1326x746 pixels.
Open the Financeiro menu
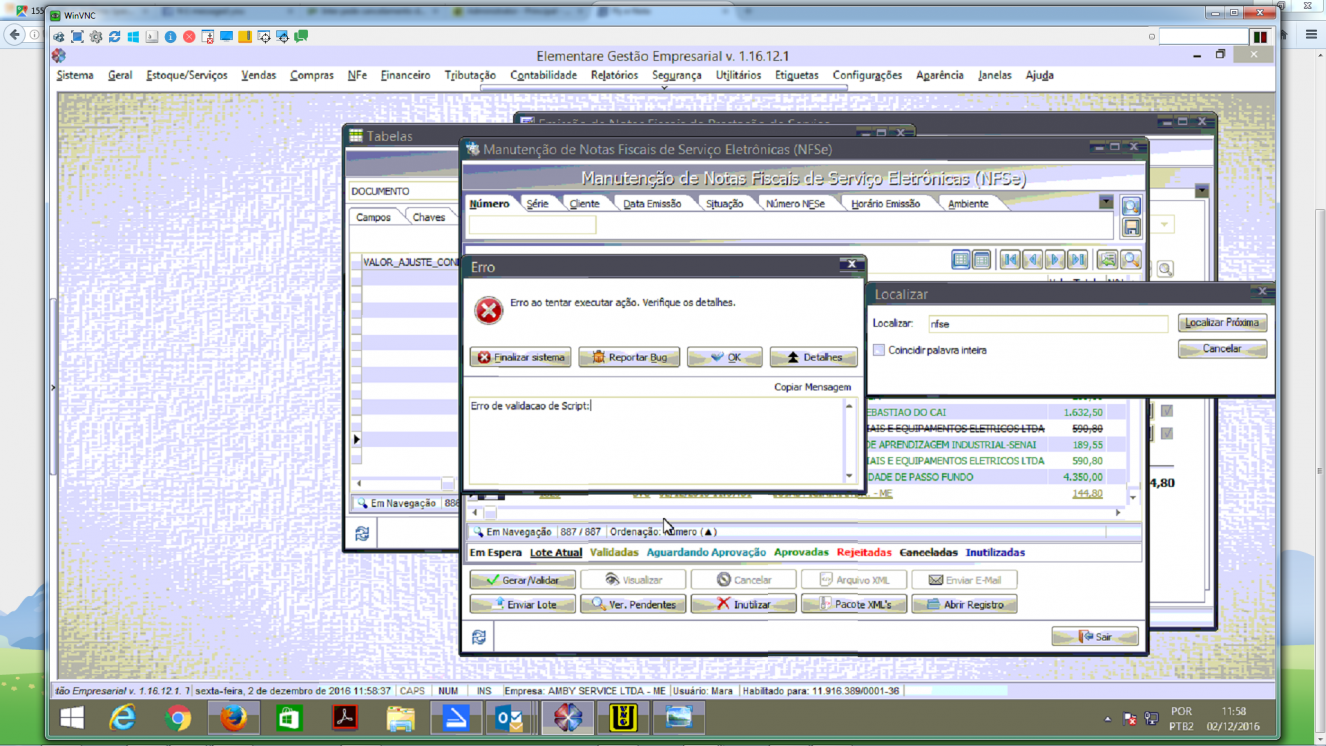click(x=405, y=75)
